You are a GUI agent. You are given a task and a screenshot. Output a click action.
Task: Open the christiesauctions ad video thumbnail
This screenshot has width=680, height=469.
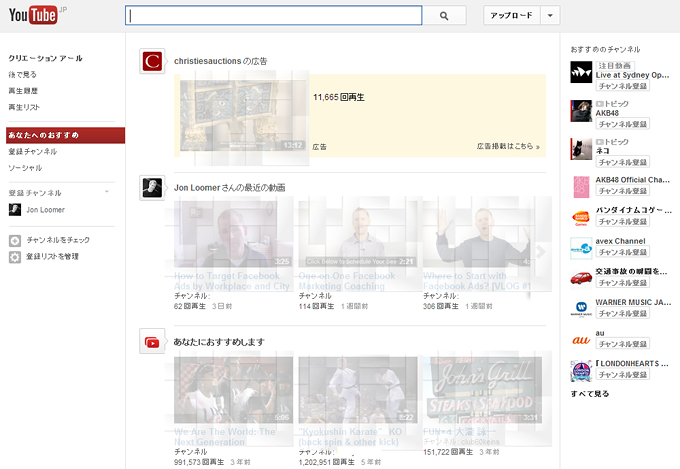(242, 116)
